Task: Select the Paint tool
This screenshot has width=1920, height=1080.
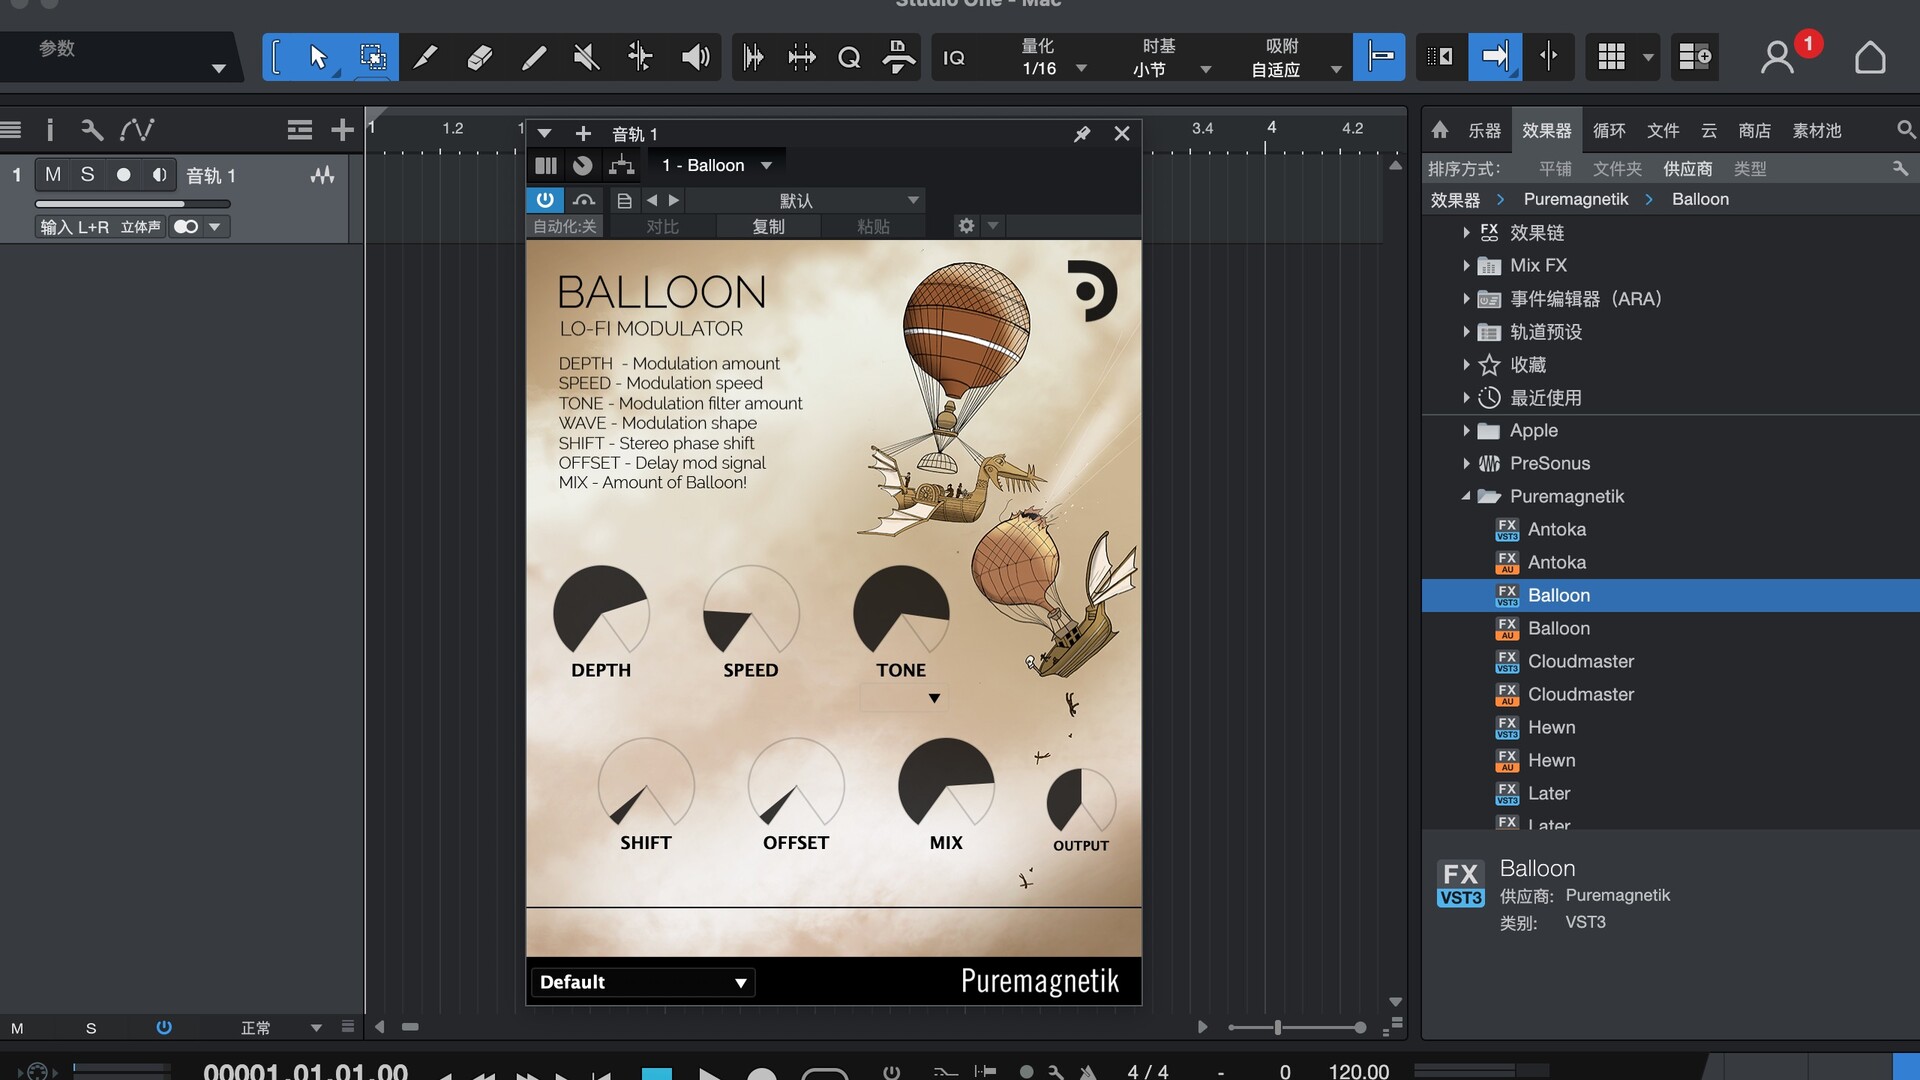Action: coord(533,57)
